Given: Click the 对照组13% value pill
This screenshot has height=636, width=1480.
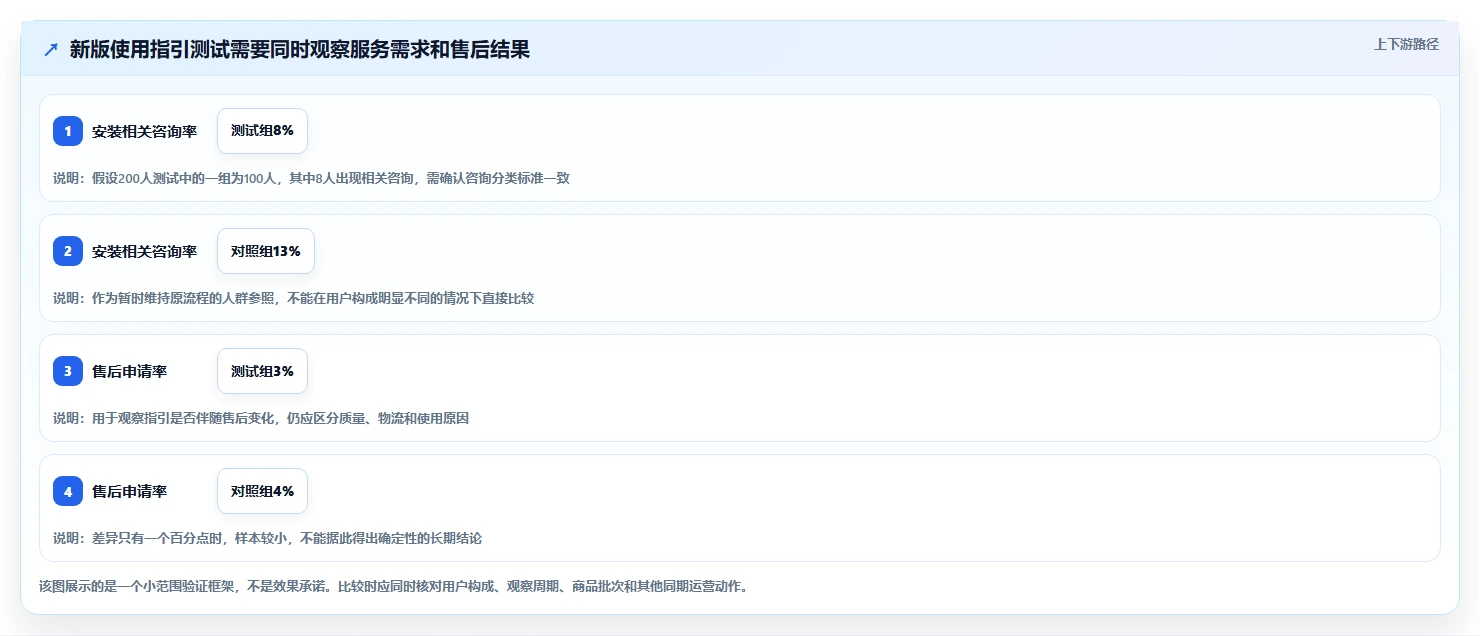Looking at the screenshot, I should point(266,251).
